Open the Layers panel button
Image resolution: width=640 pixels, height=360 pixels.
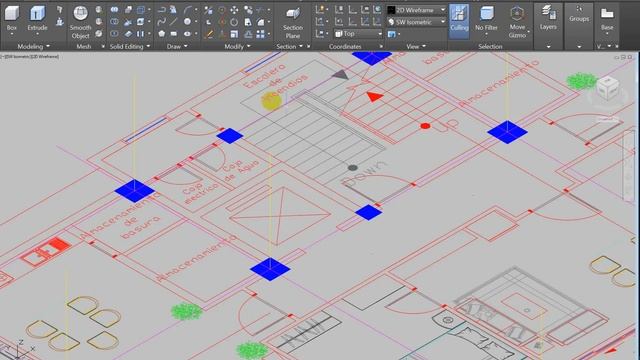click(548, 18)
